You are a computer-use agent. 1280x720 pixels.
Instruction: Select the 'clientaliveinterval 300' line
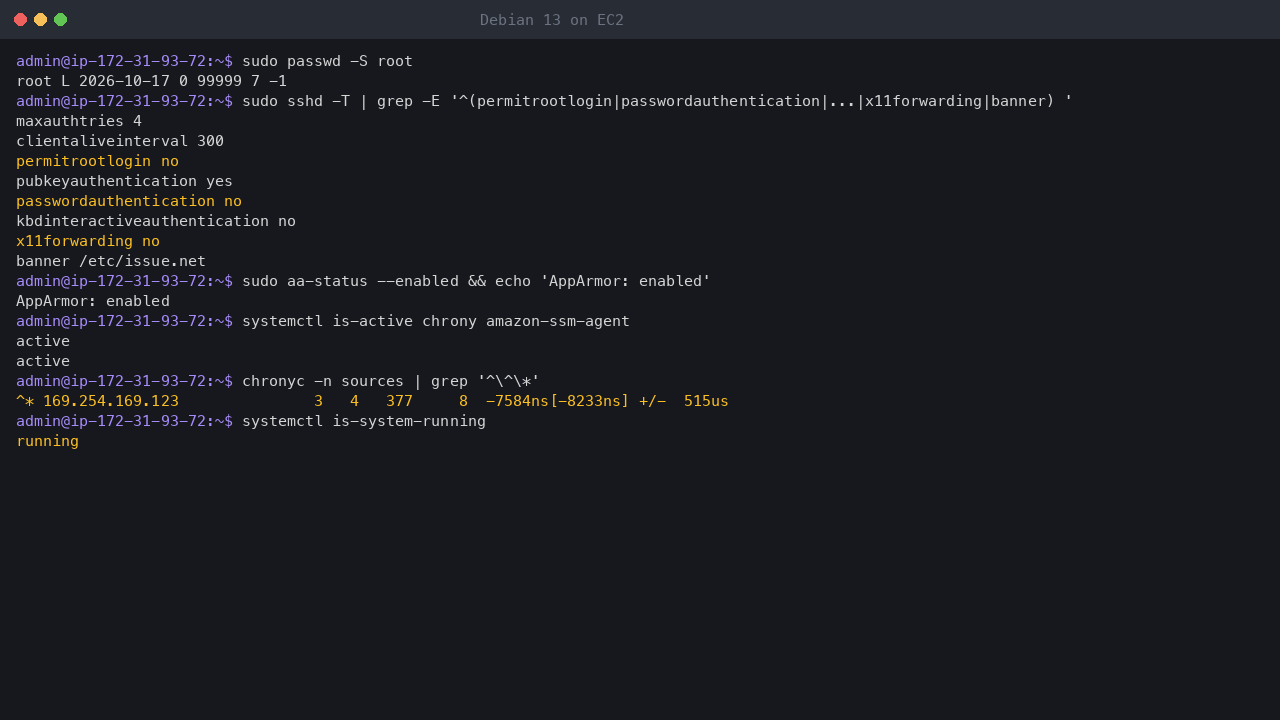[x=120, y=141]
